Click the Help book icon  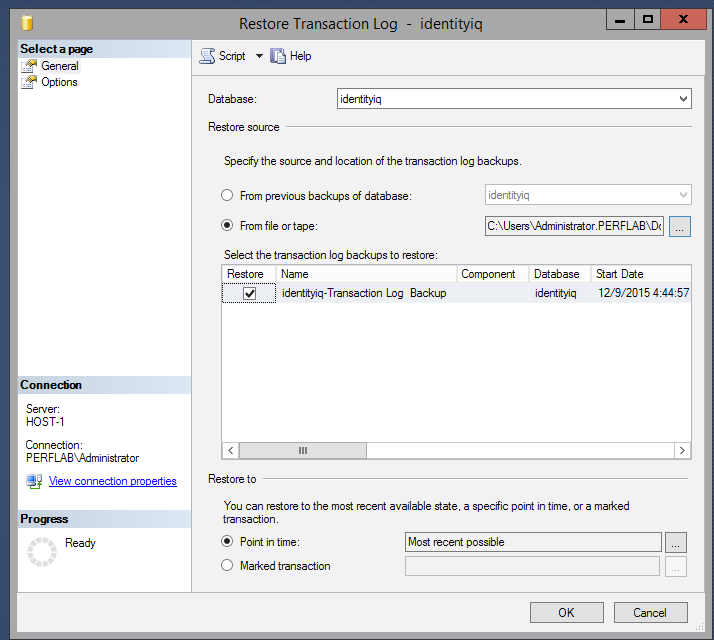[x=278, y=56]
